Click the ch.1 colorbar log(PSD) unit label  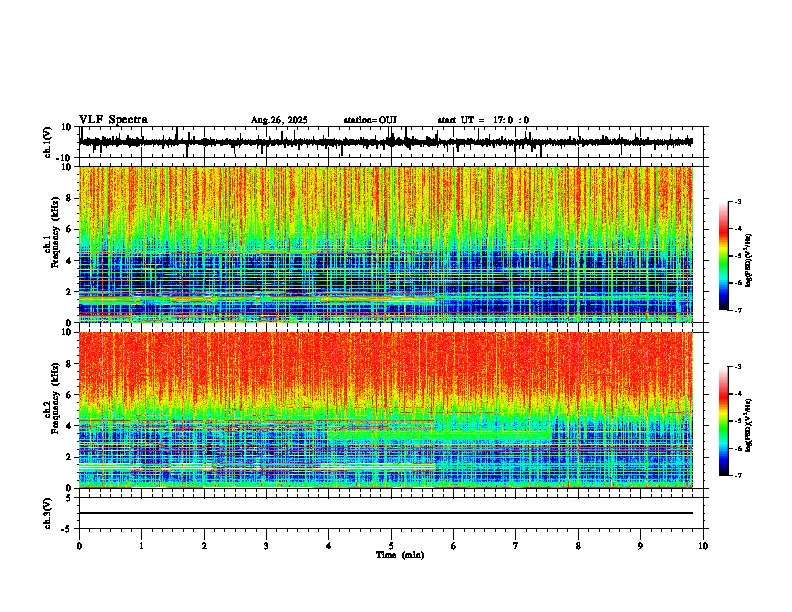749,261
